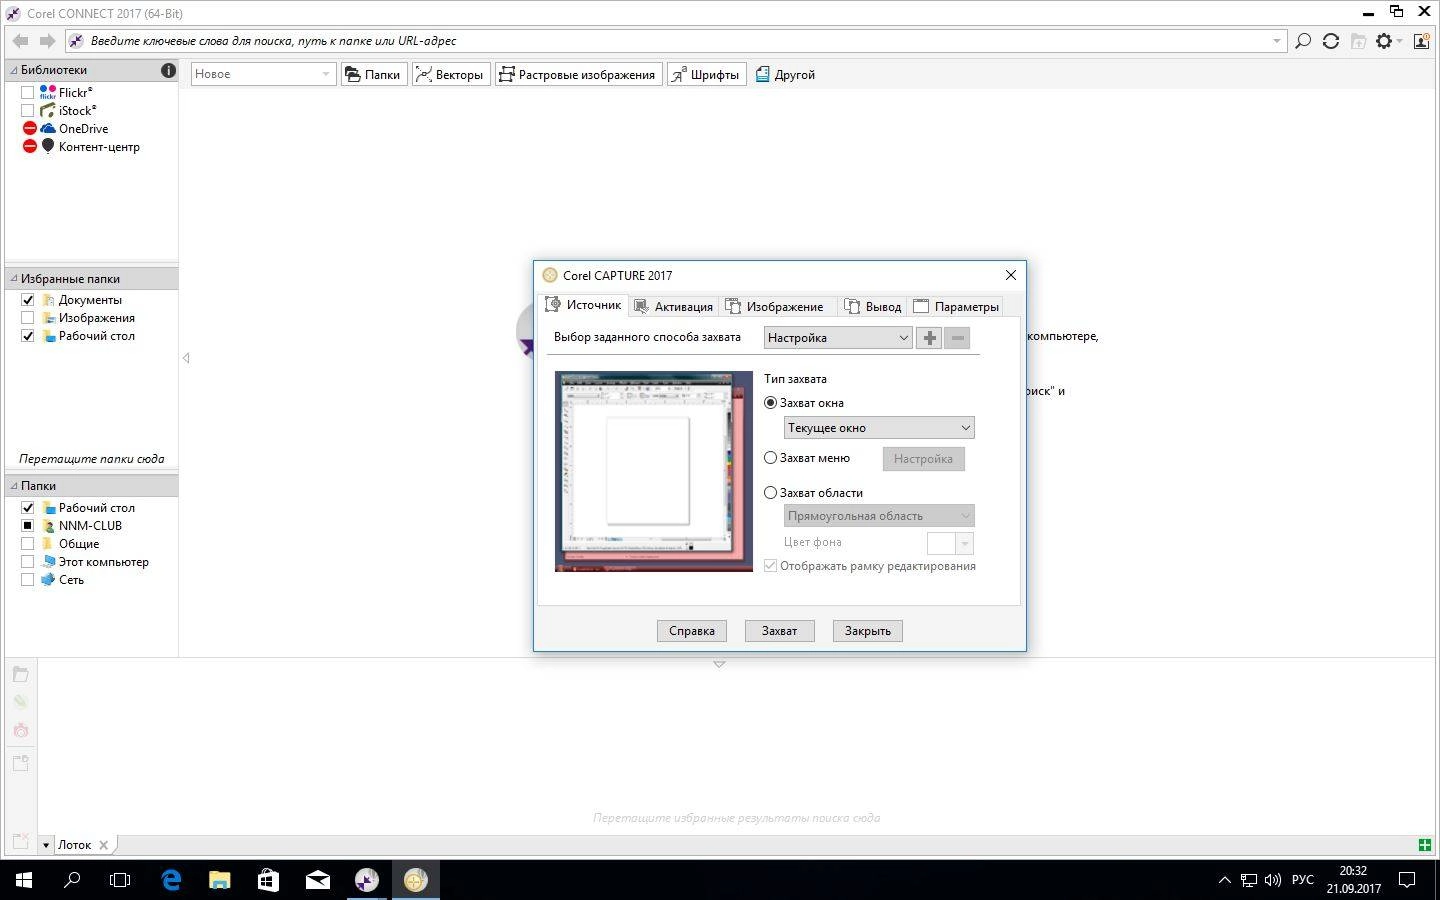Viewport: 1440px width, 900px height.
Task: Check the Сеть folder checkbox
Action: coord(28,580)
